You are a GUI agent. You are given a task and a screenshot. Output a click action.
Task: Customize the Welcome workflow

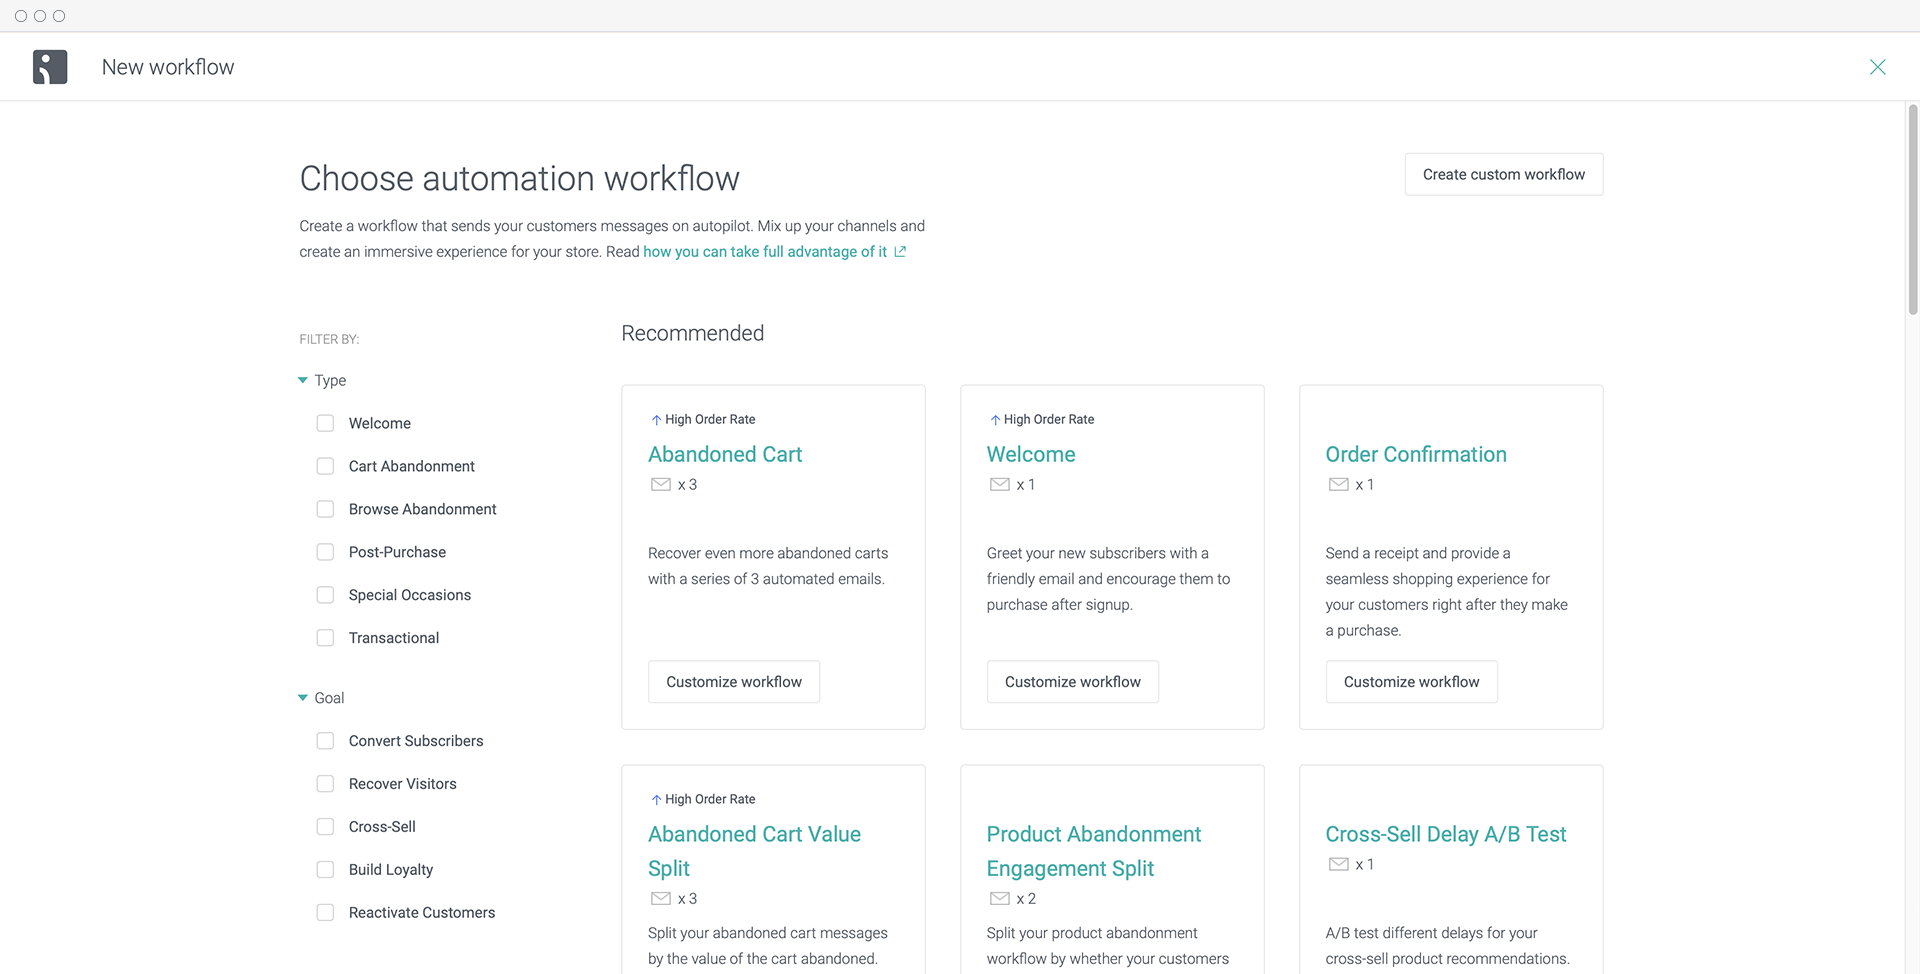click(x=1072, y=682)
